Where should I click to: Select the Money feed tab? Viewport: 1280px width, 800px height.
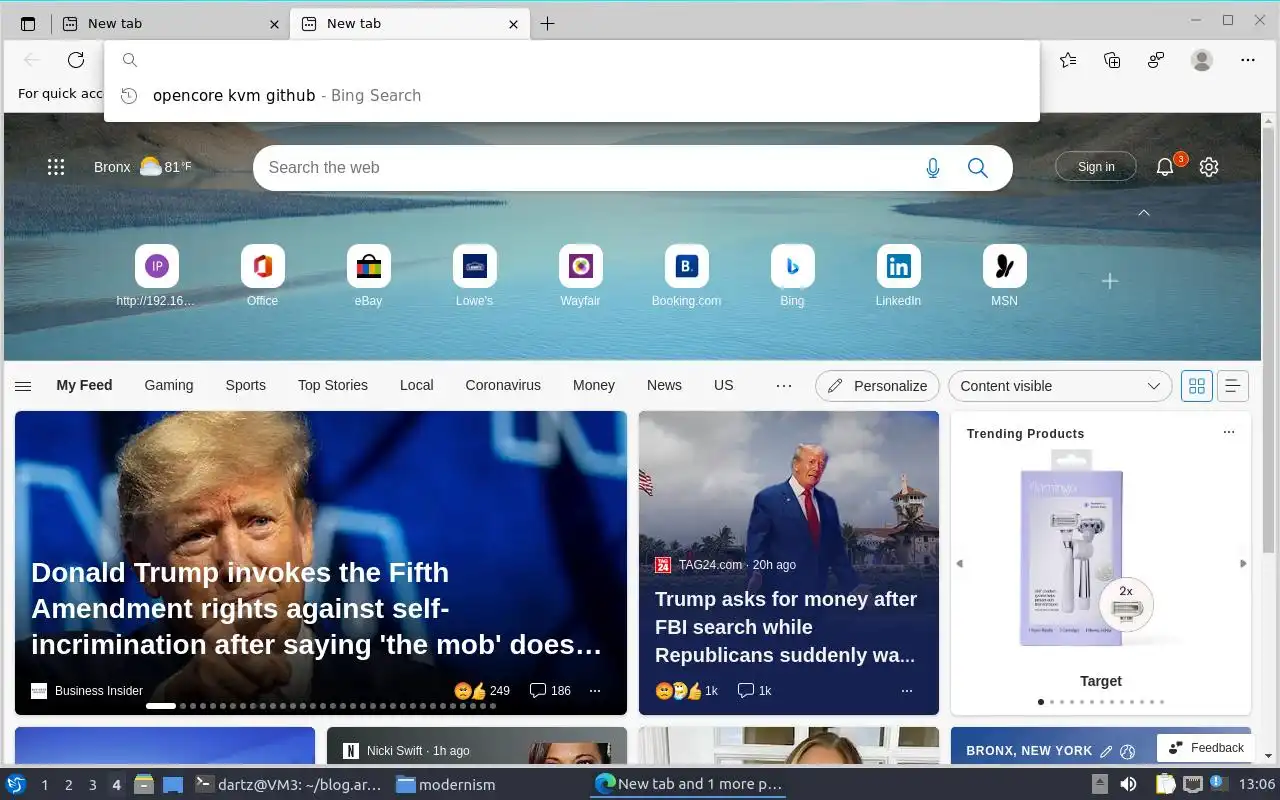point(594,385)
